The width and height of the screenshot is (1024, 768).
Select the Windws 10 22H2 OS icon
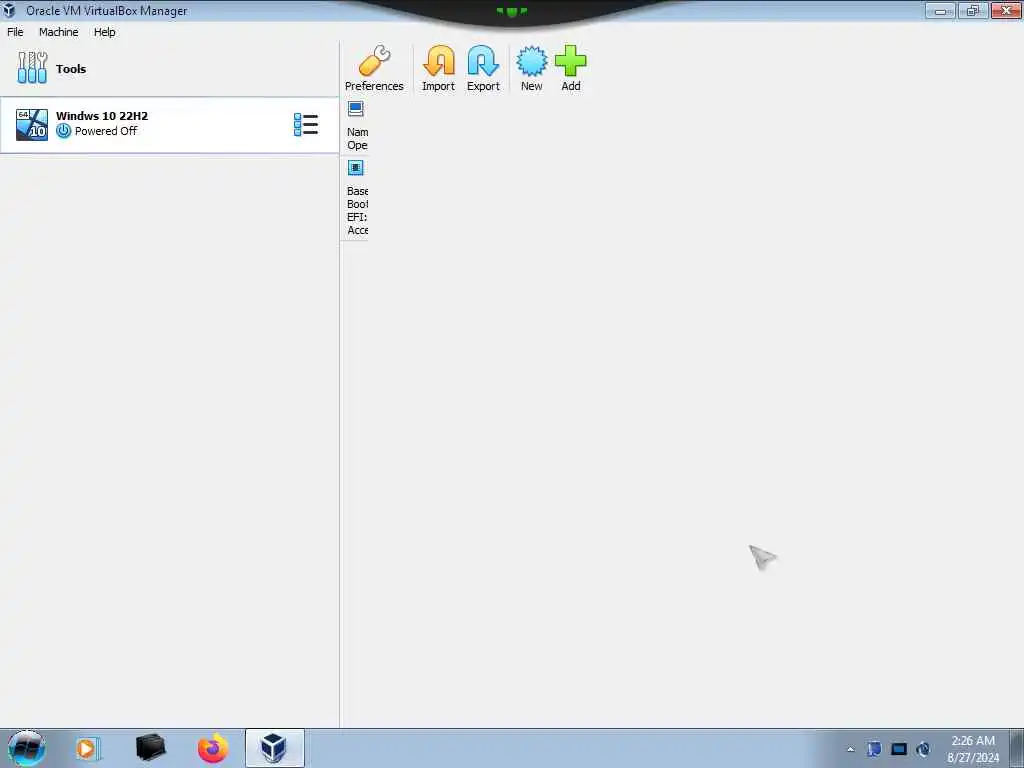tap(31, 124)
